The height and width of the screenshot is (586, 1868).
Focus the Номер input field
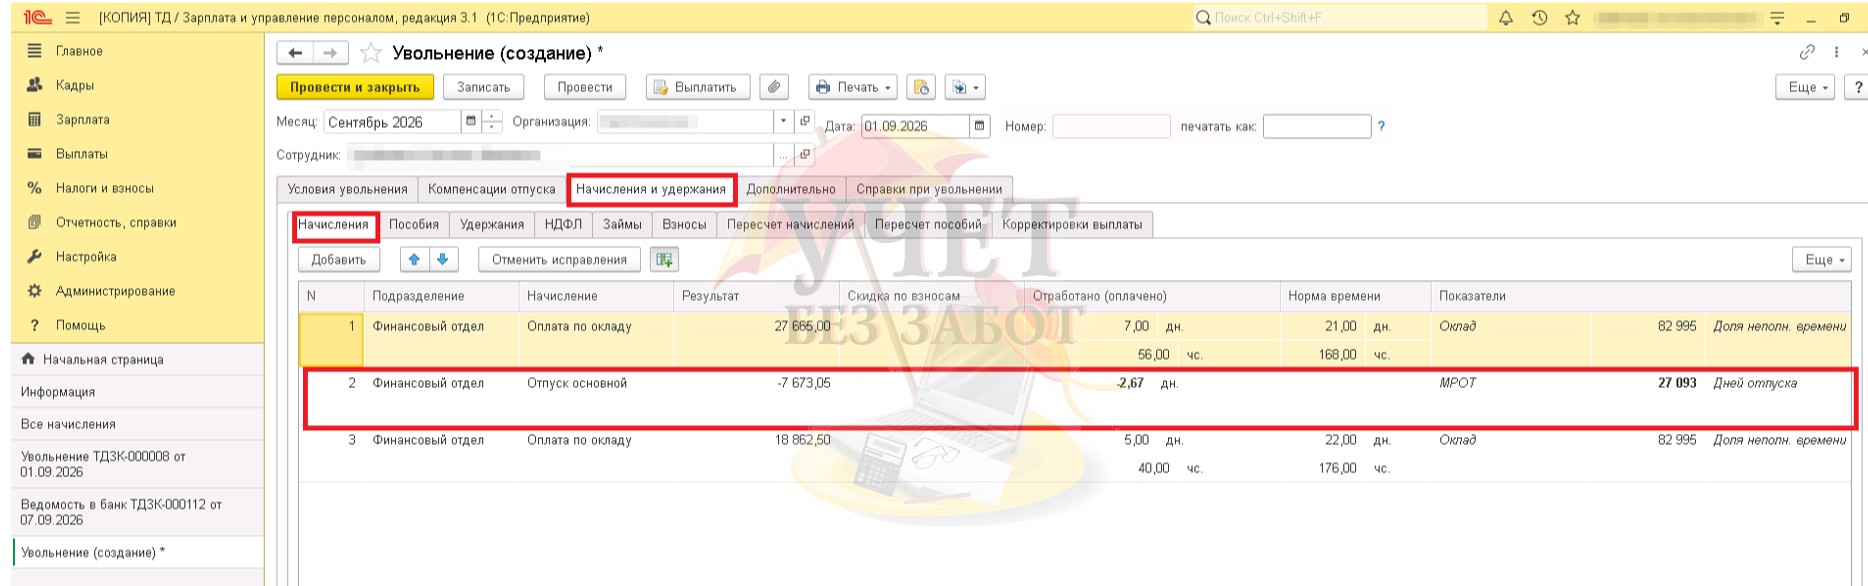[x=1111, y=126]
